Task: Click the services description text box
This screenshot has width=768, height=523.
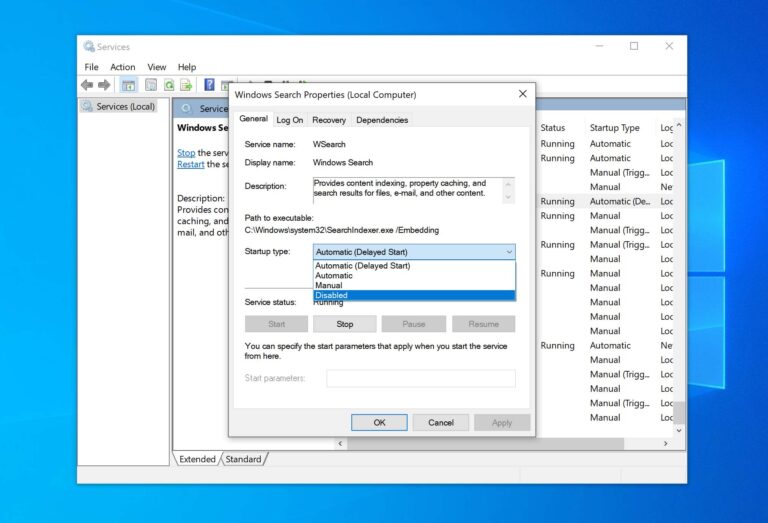Action: pyautogui.click(x=414, y=190)
